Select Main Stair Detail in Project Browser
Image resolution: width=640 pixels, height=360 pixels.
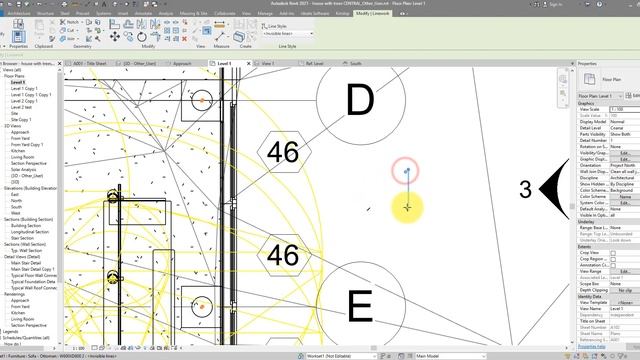click(26, 263)
